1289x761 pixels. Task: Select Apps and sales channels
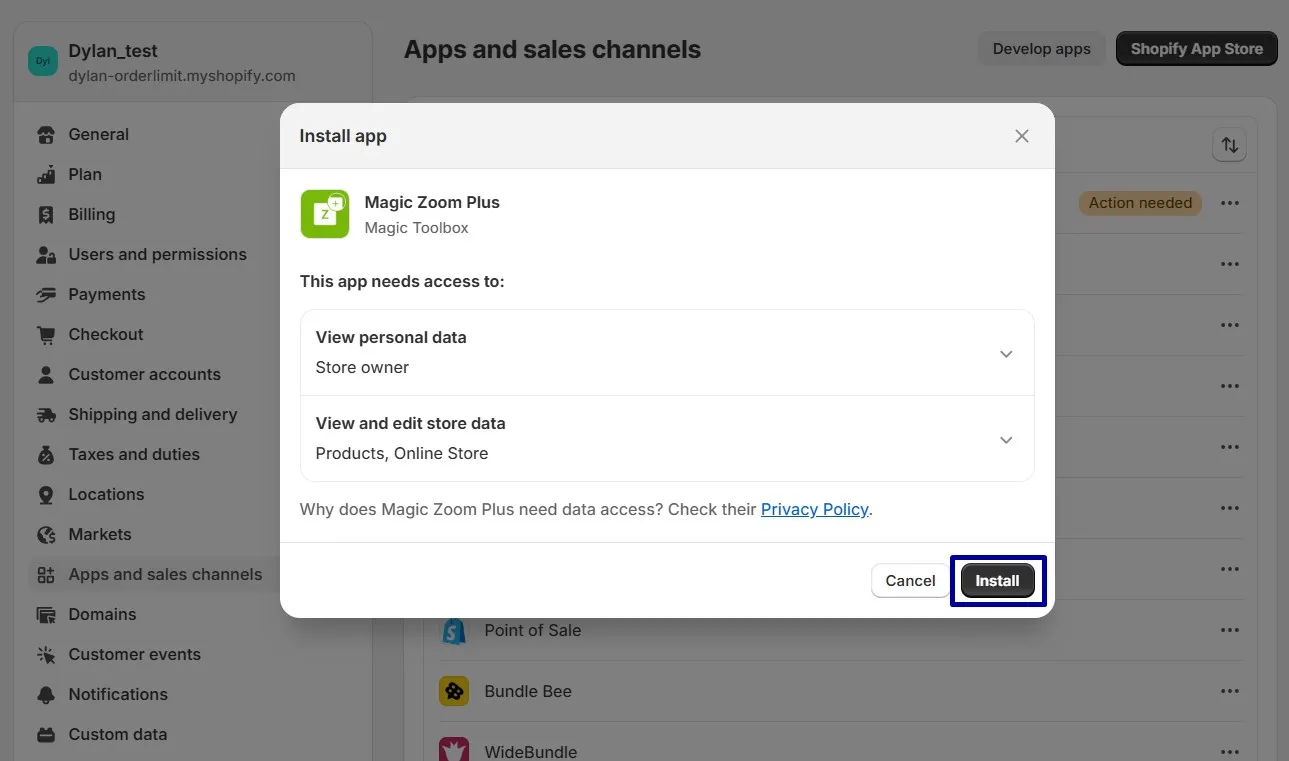click(165, 574)
